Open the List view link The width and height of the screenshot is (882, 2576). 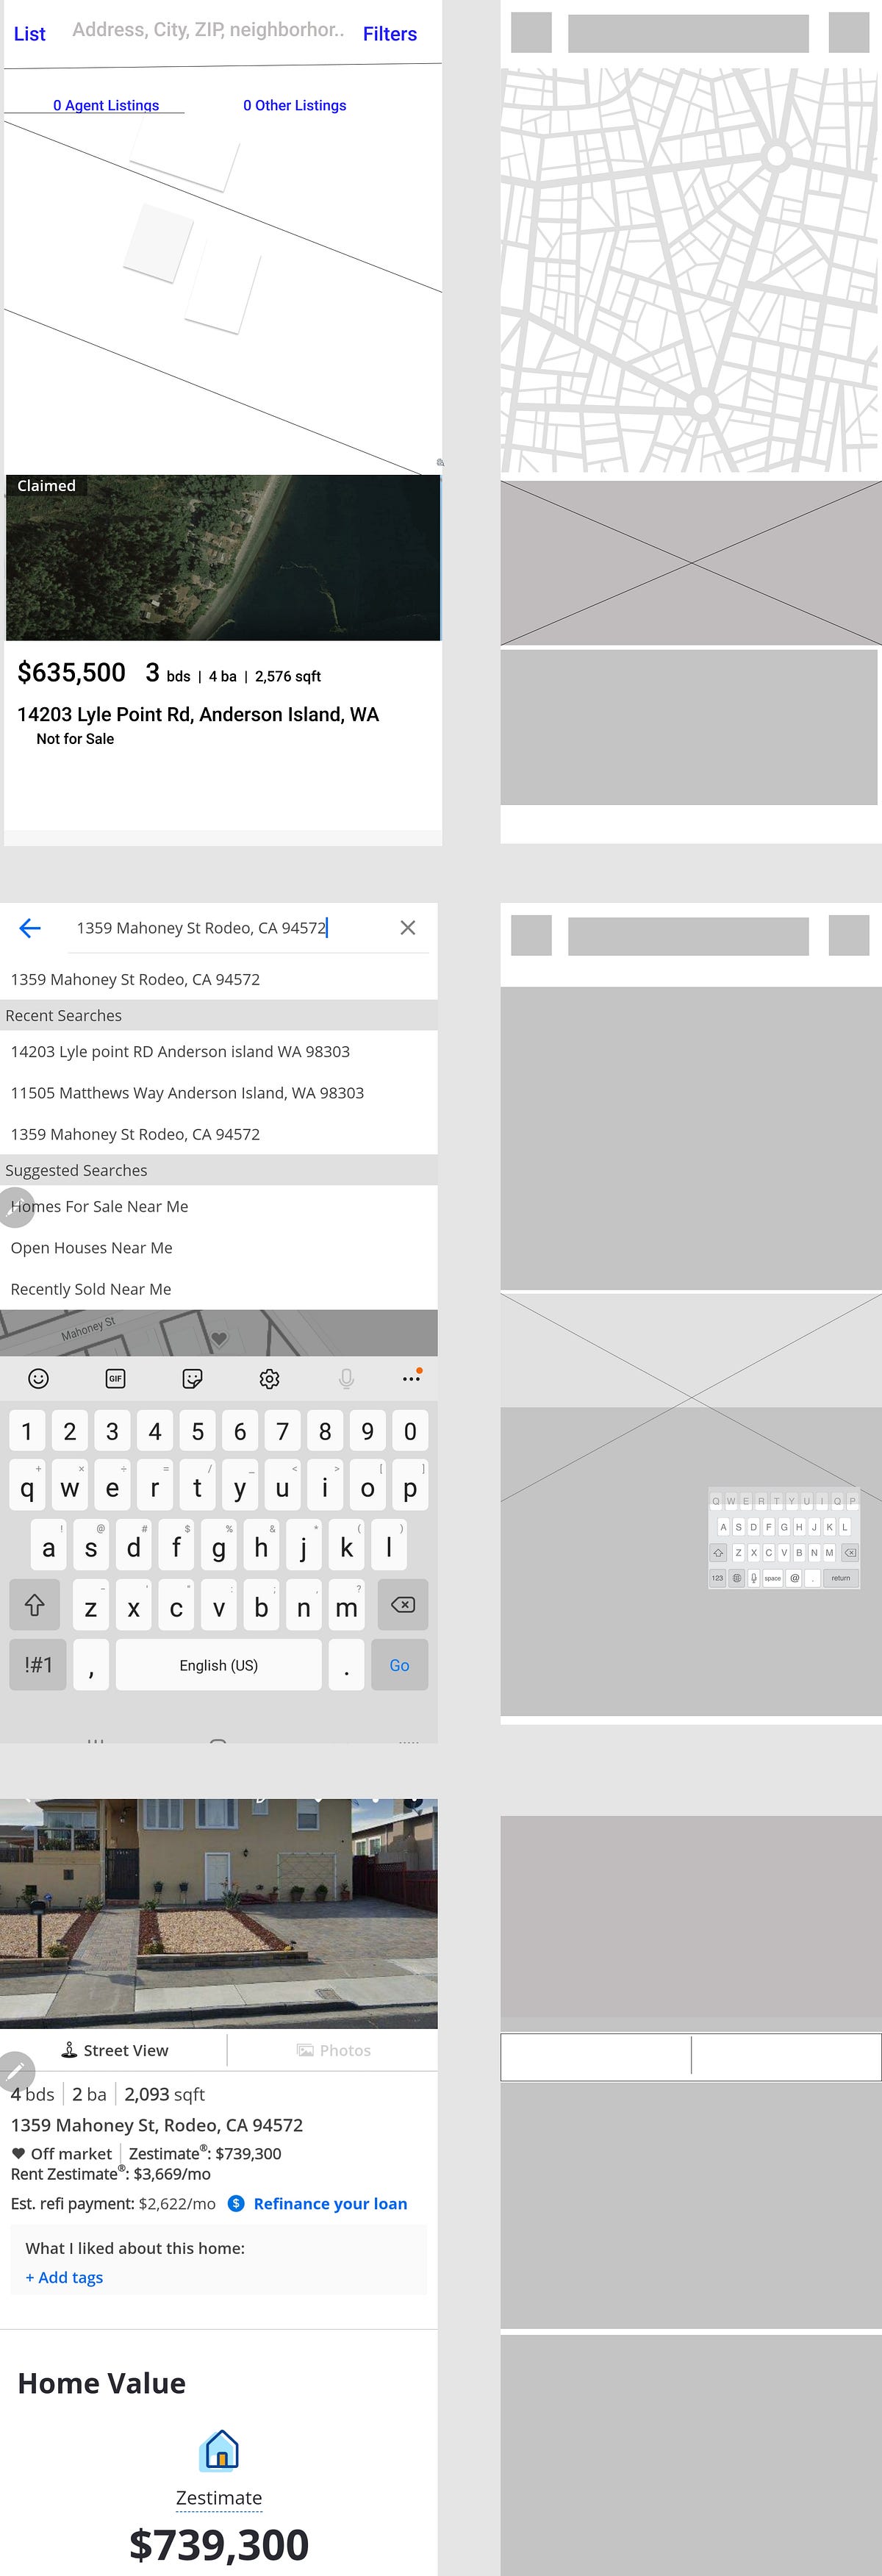tap(29, 34)
